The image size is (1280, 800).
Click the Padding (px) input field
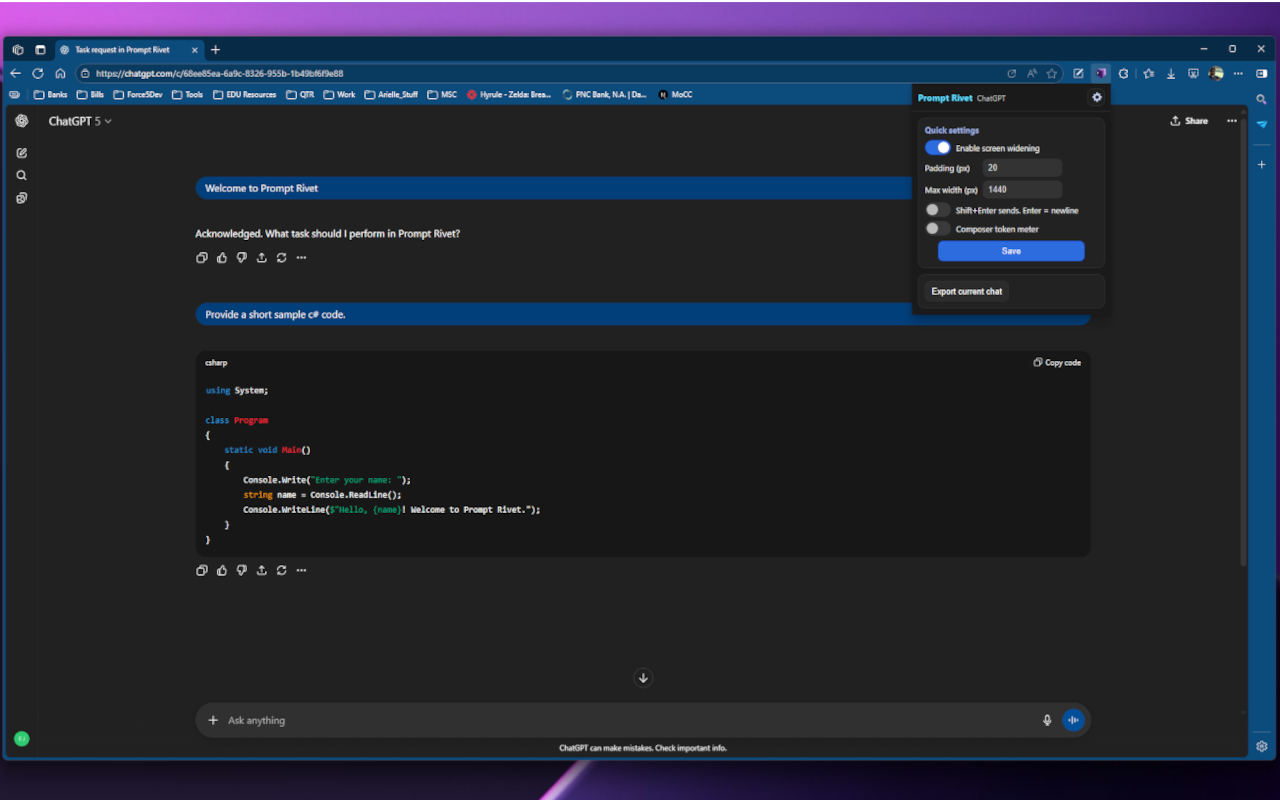1022,168
